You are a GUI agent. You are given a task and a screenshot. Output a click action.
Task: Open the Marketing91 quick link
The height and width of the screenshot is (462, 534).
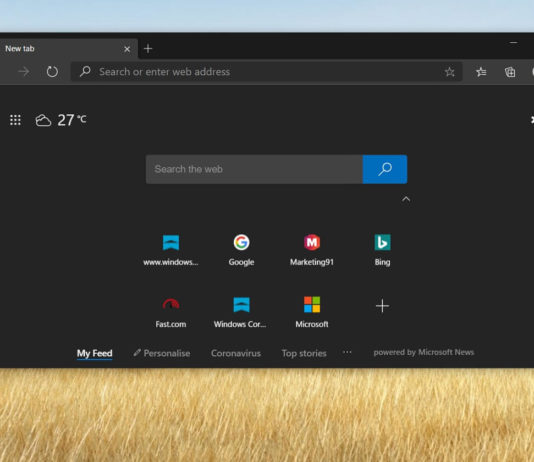pyautogui.click(x=312, y=250)
